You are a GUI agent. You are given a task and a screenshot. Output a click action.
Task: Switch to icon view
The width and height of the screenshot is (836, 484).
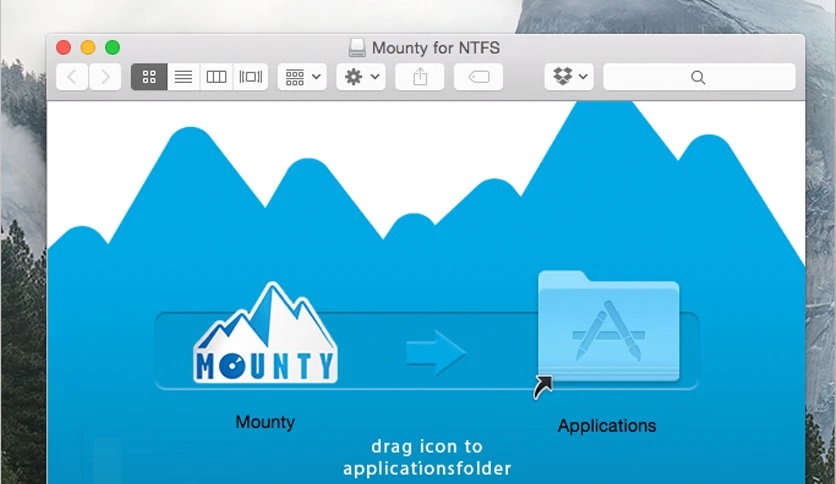tap(149, 77)
